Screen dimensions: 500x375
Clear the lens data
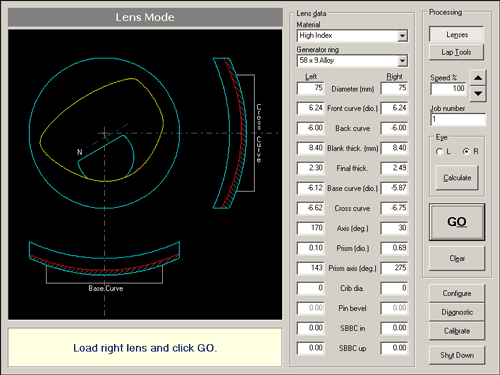pyautogui.click(x=457, y=258)
